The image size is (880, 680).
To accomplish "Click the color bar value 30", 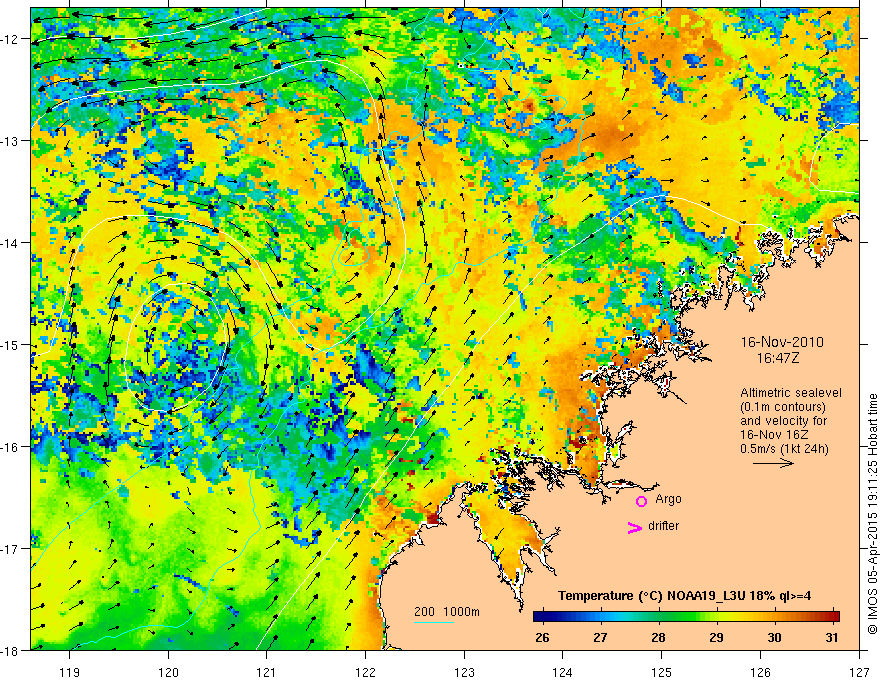I will (x=774, y=637).
